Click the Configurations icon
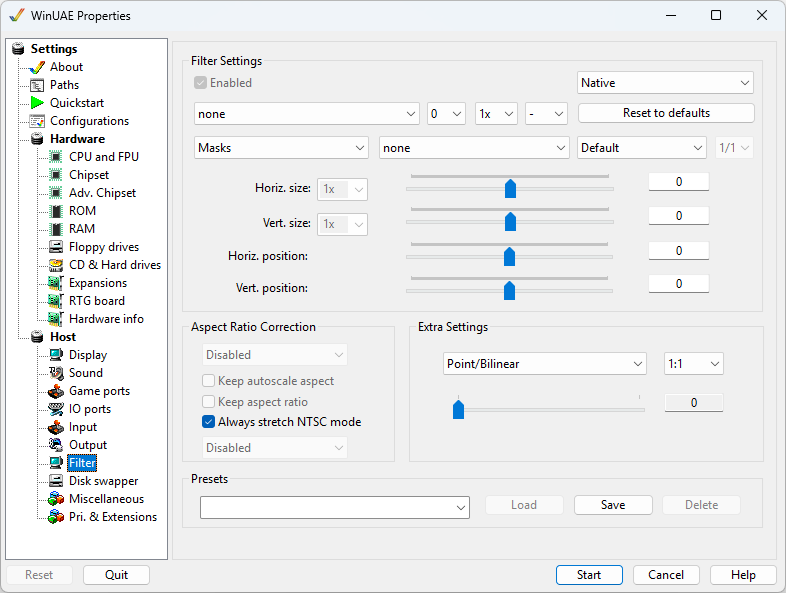The height and width of the screenshot is (593, 786). coord(37,121)
